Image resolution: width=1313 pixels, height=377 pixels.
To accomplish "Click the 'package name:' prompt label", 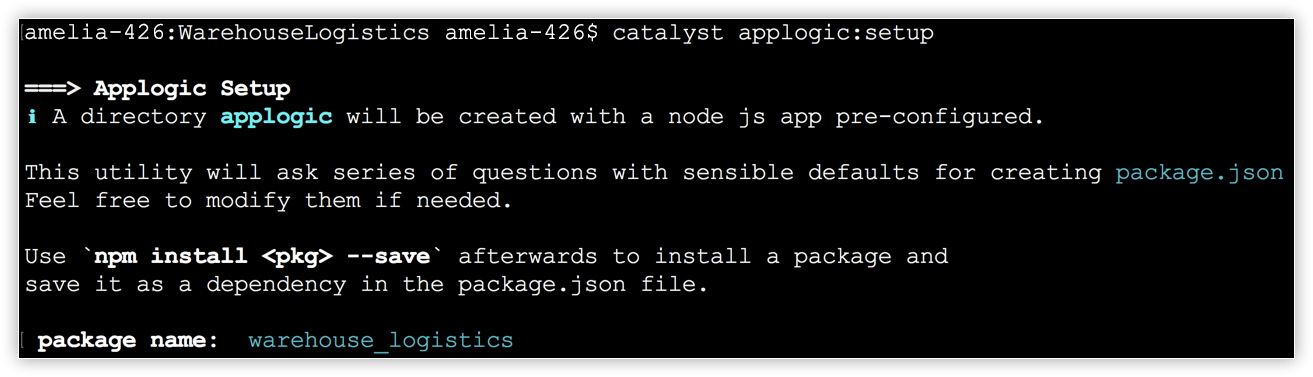I will 128,341.
